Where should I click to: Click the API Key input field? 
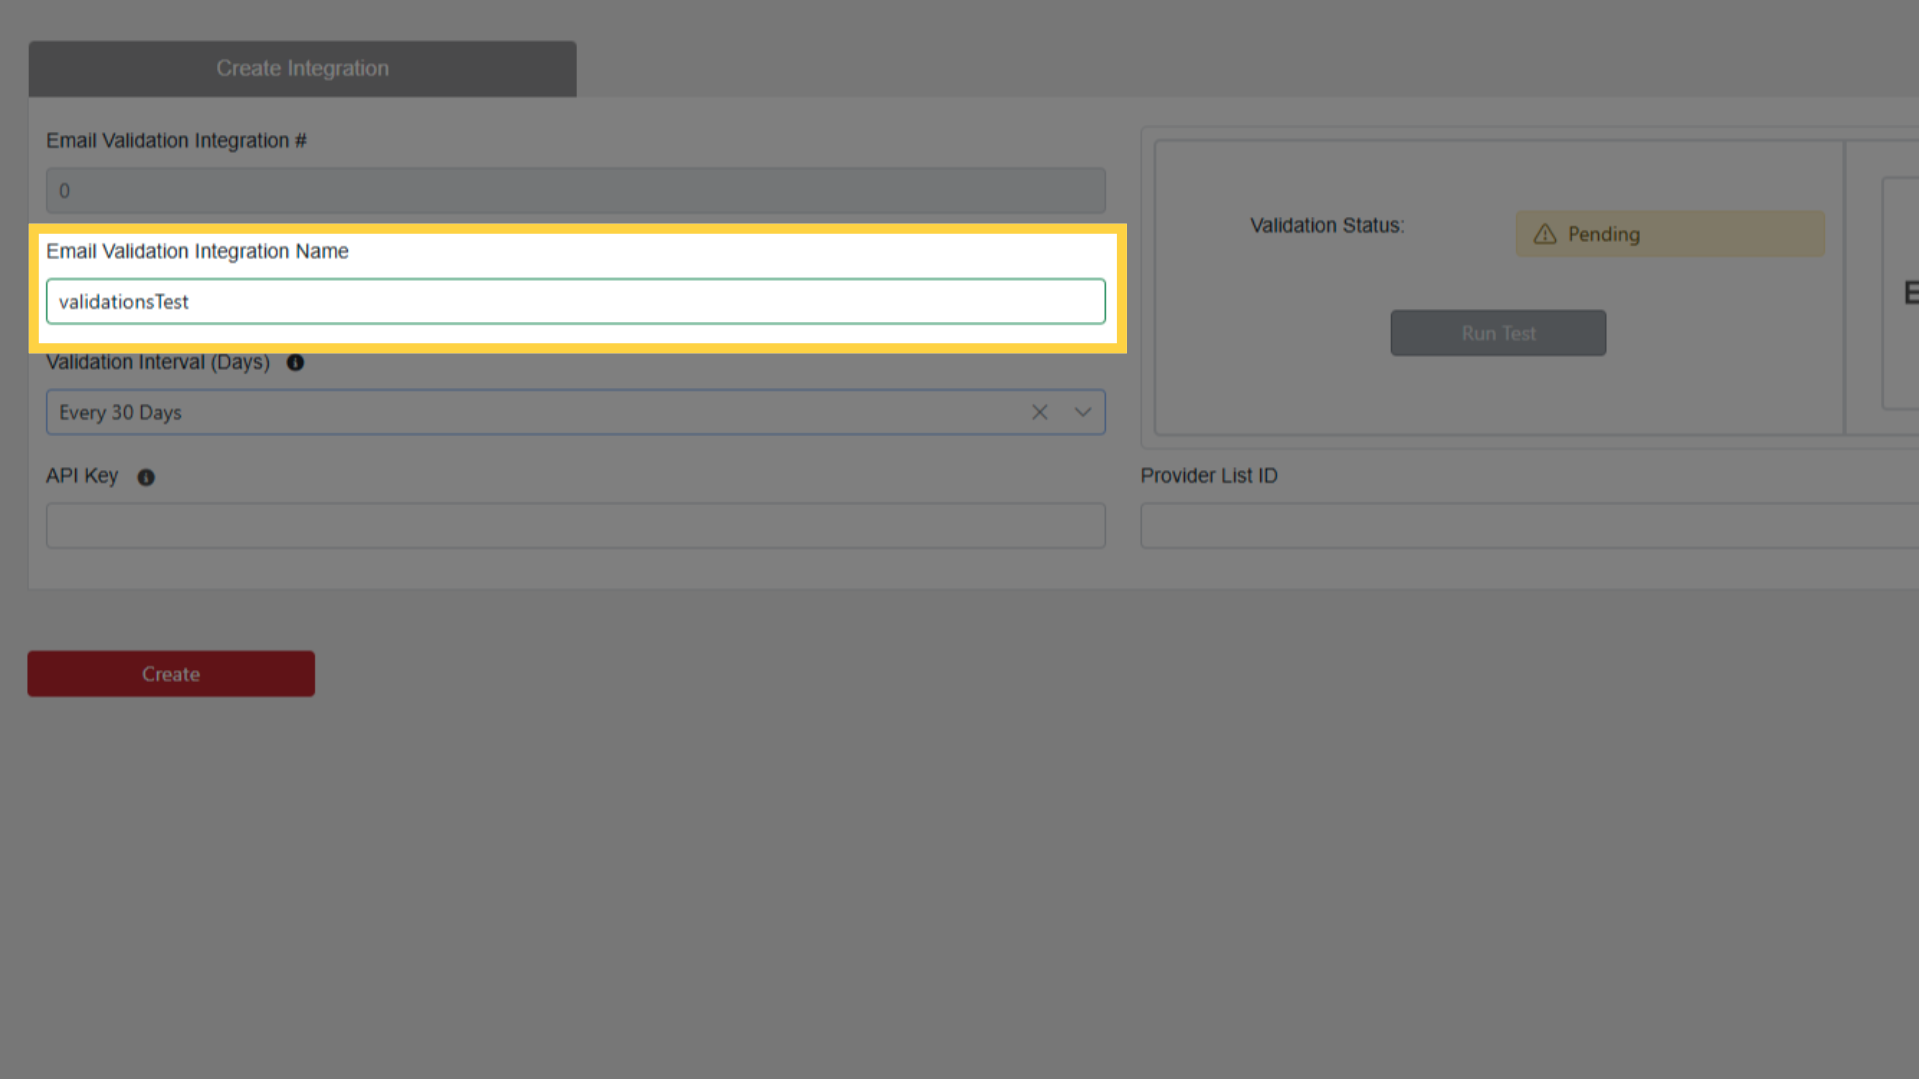[576, 525]
